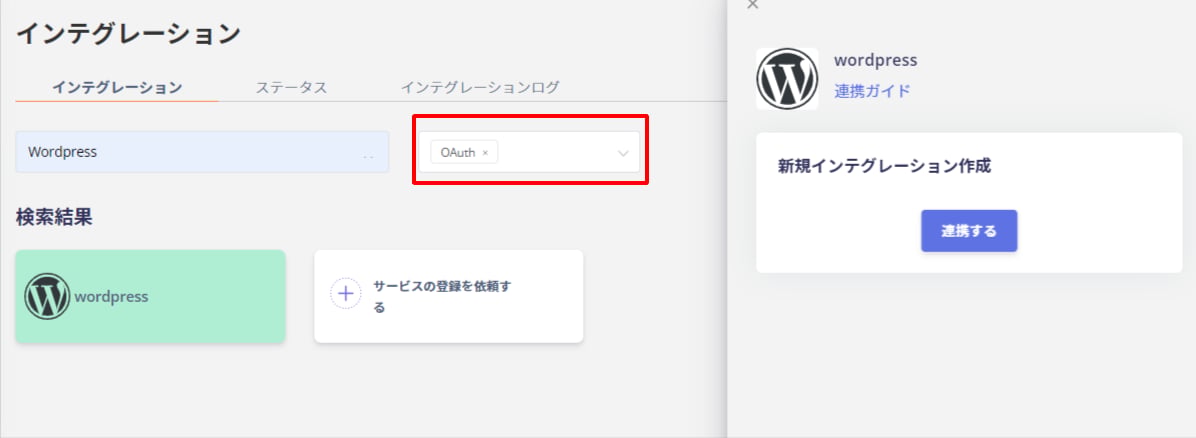
Task: Expand the authentication type dropdown chevron
Action: coord(623,153)
